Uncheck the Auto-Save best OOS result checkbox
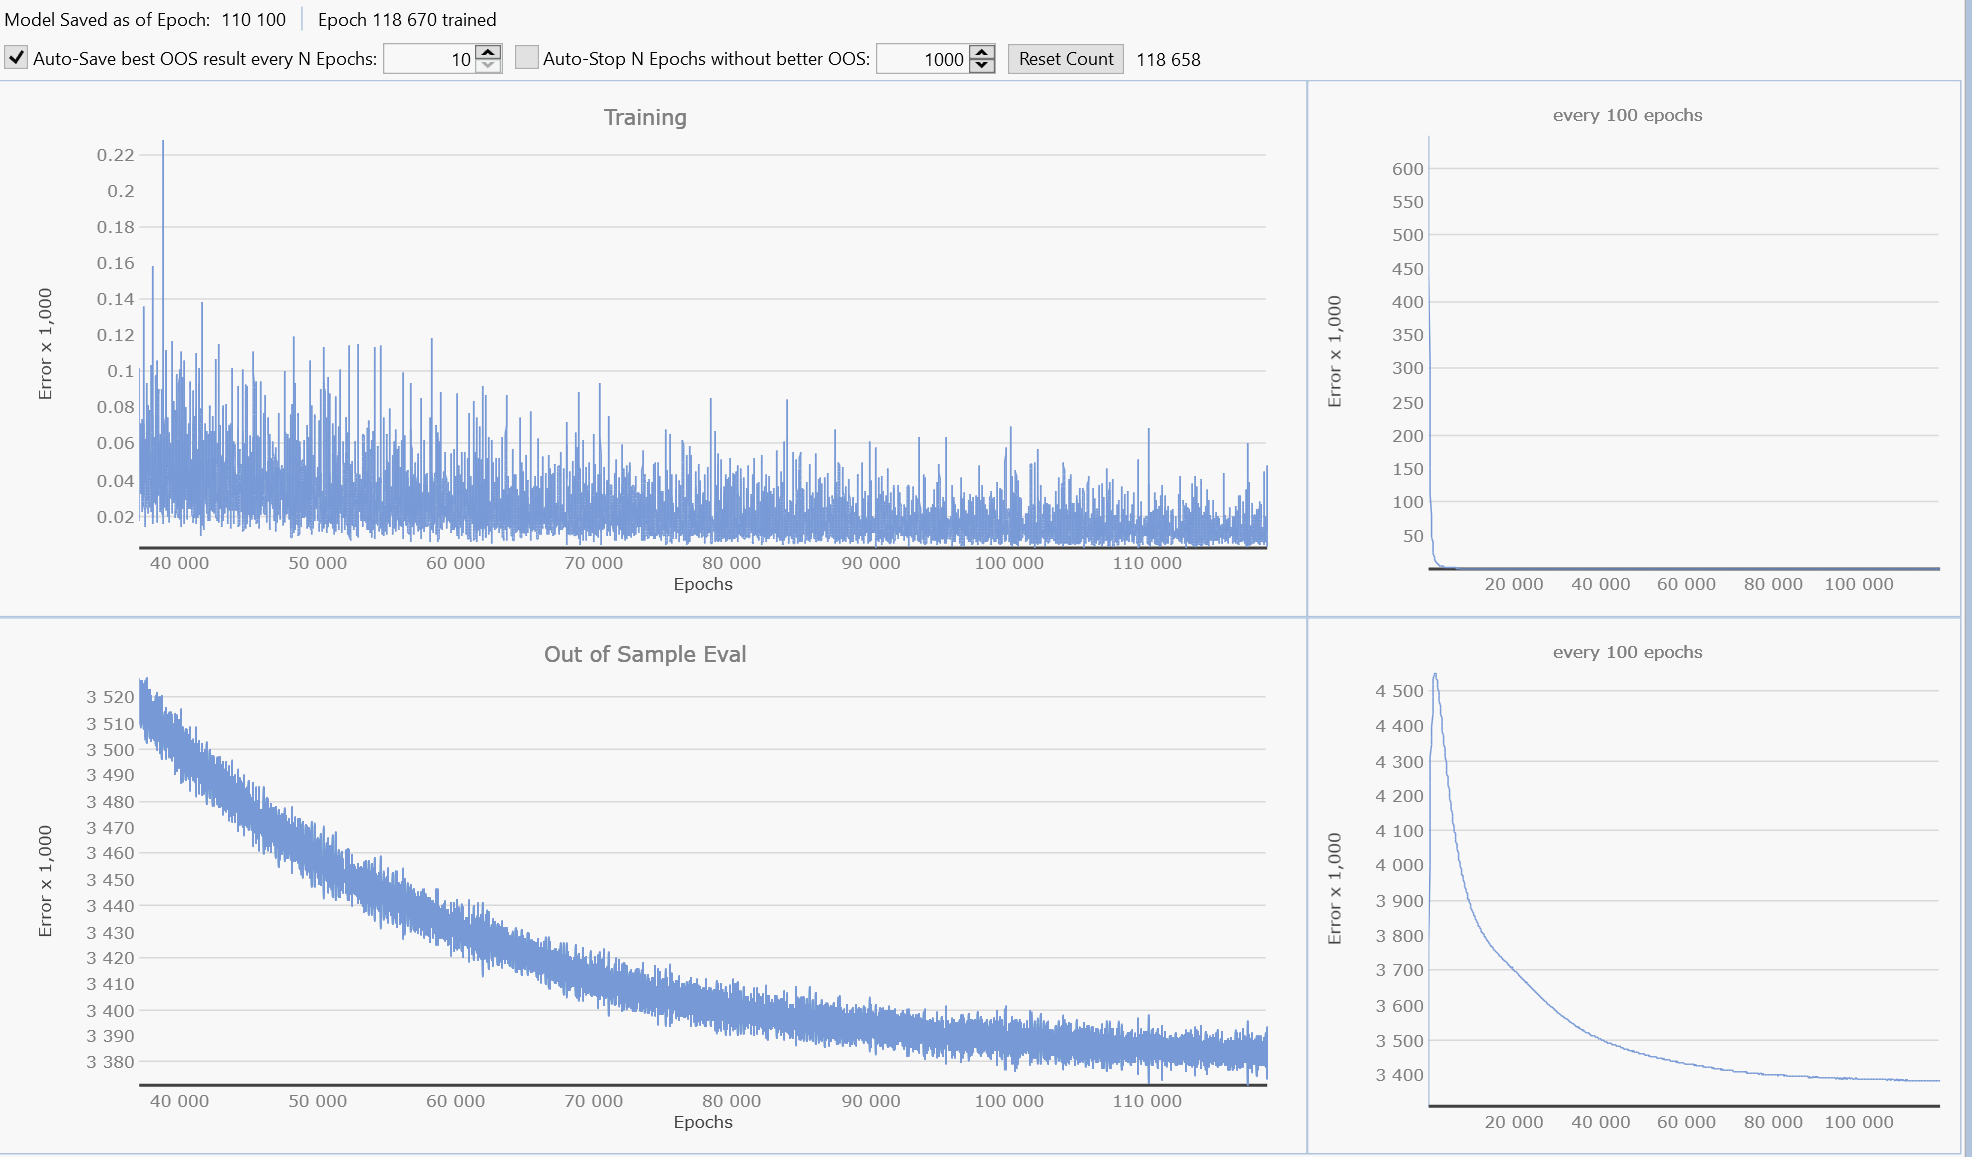This screenshot has width=1972, height=1157. 16,58
